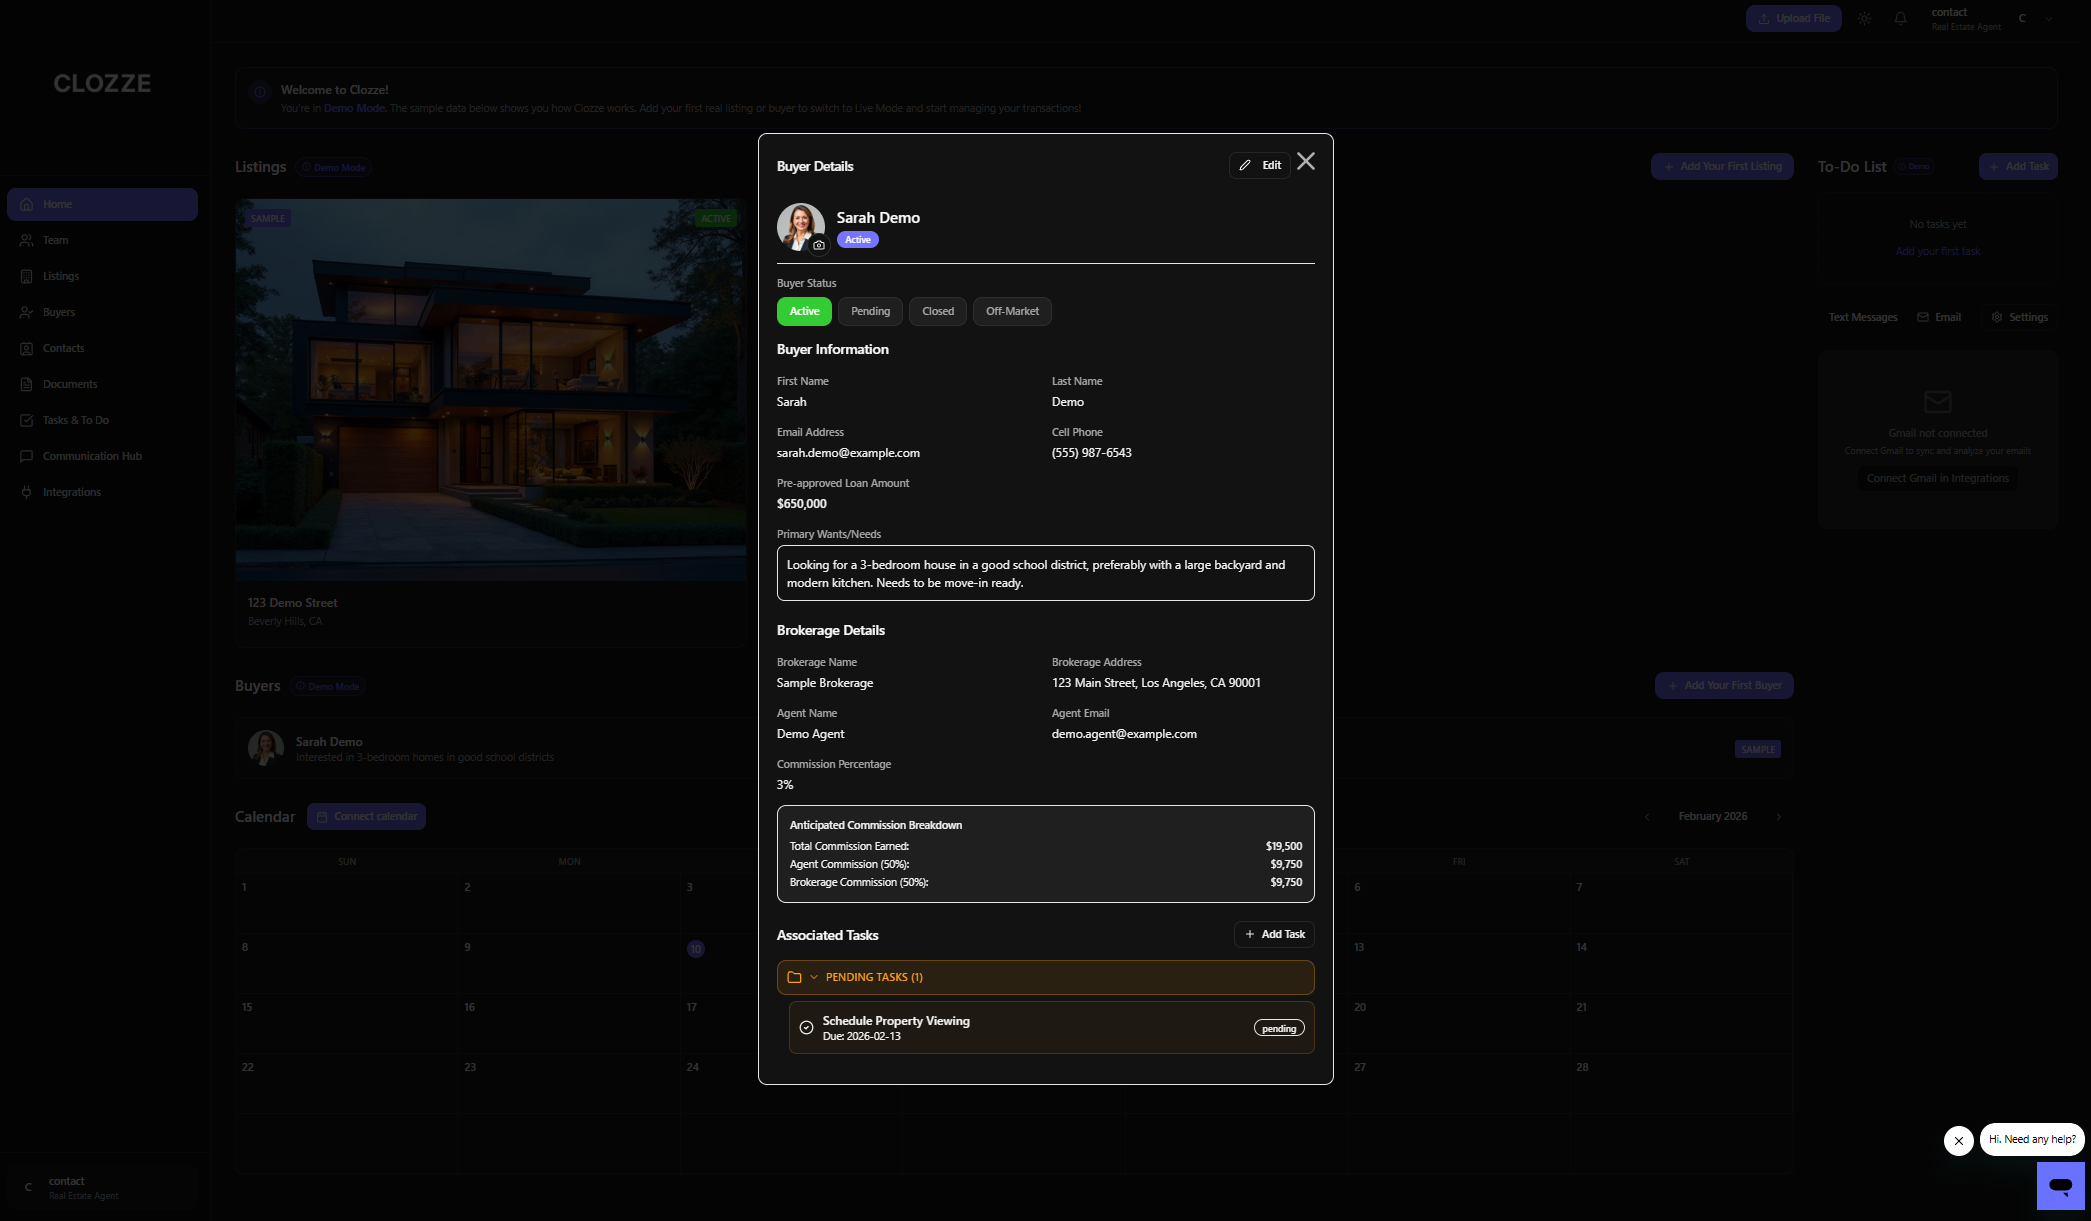Open the chat support bubble
Viewport: 2091px width, 1221px height.
pyautogui.click(x=2061, y=1185)
